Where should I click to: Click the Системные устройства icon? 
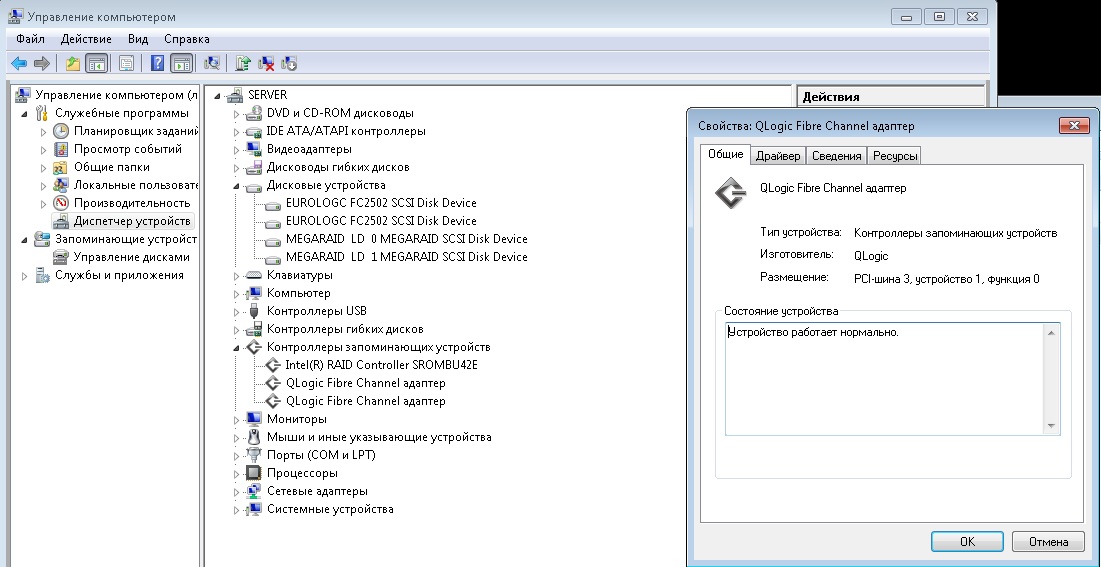click(x=253, y=509)
